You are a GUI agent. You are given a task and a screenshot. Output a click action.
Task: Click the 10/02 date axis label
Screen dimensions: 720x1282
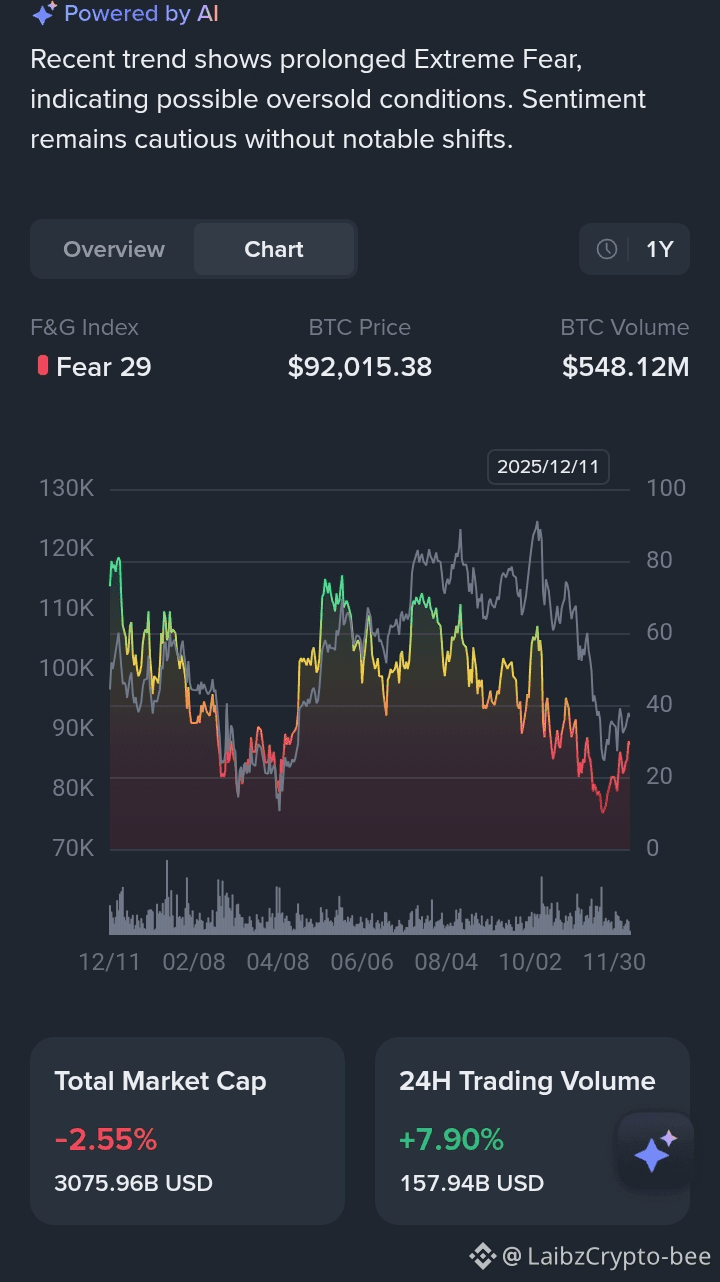[x=530, y=962]
